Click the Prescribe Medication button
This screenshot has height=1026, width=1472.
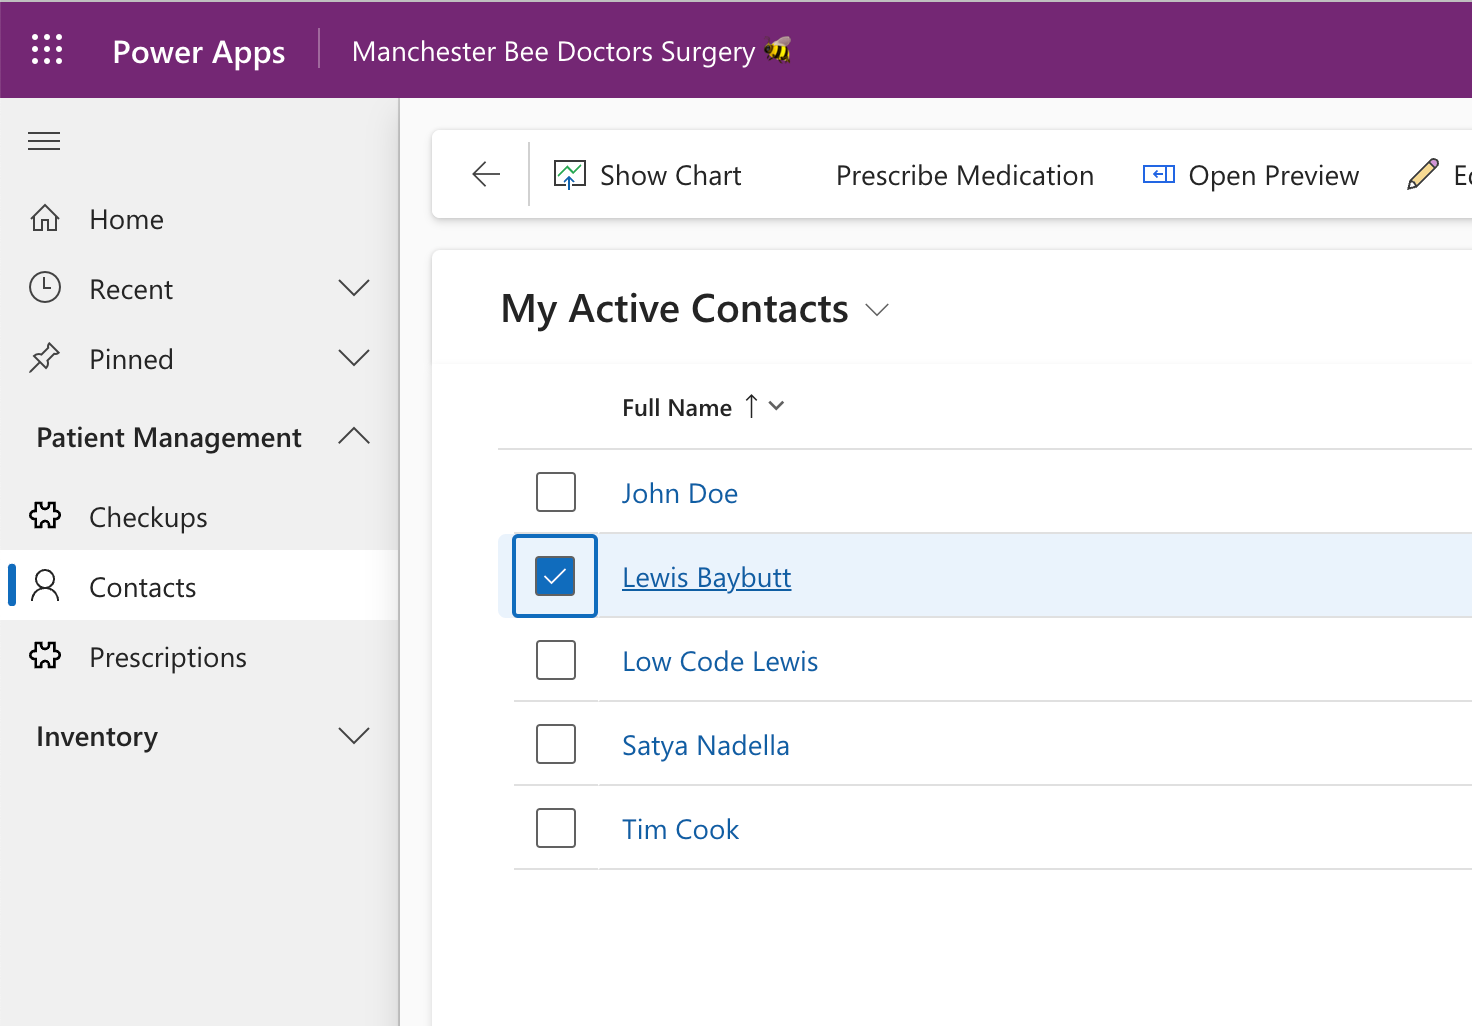click(x=964, y=176)
